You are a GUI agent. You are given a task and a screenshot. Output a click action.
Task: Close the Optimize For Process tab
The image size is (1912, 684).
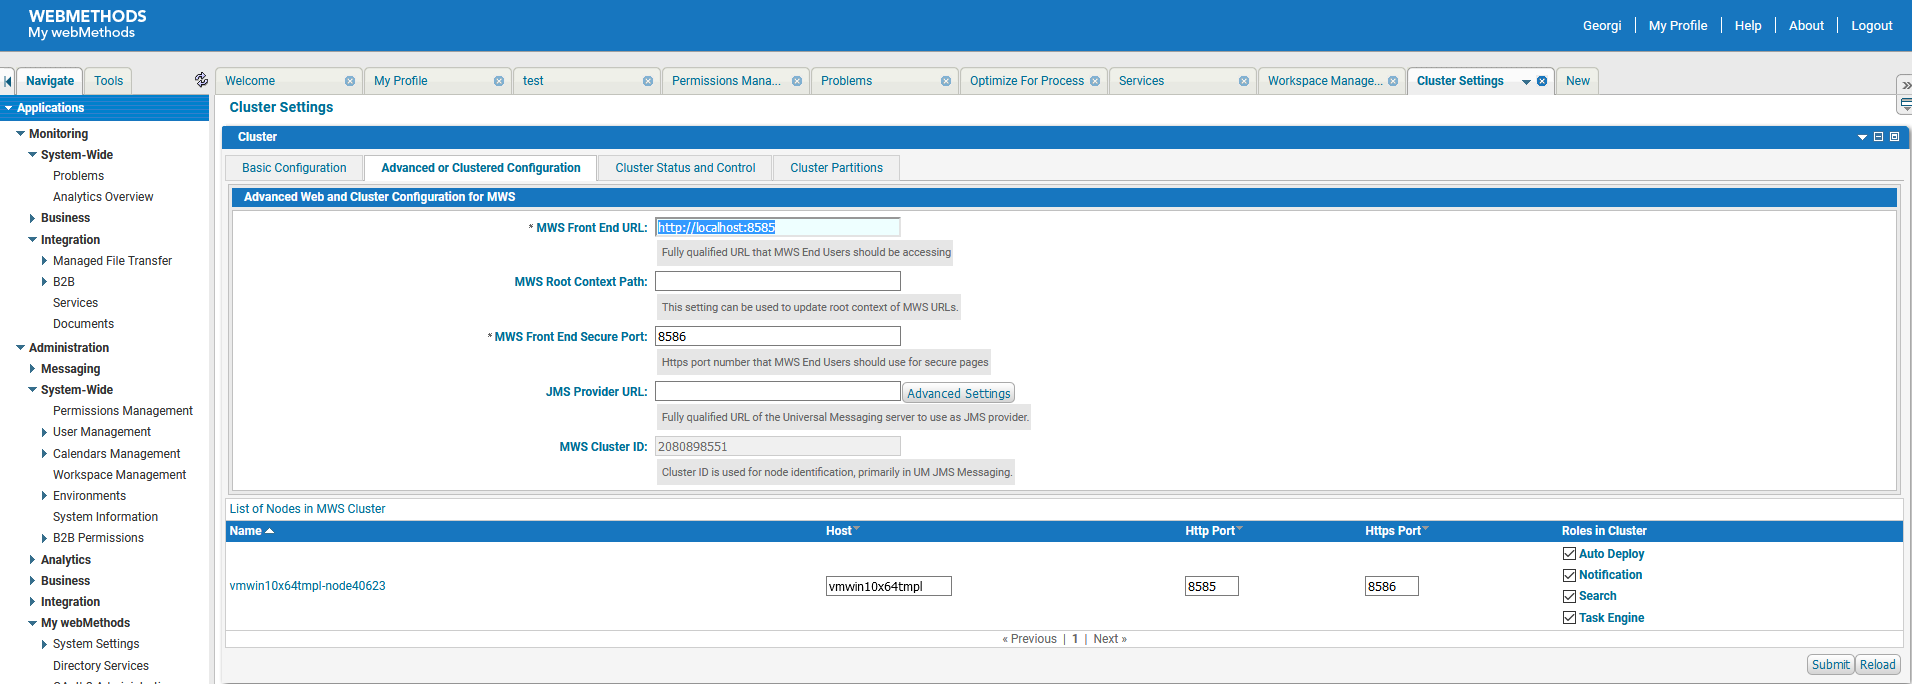click(1095, 81)
